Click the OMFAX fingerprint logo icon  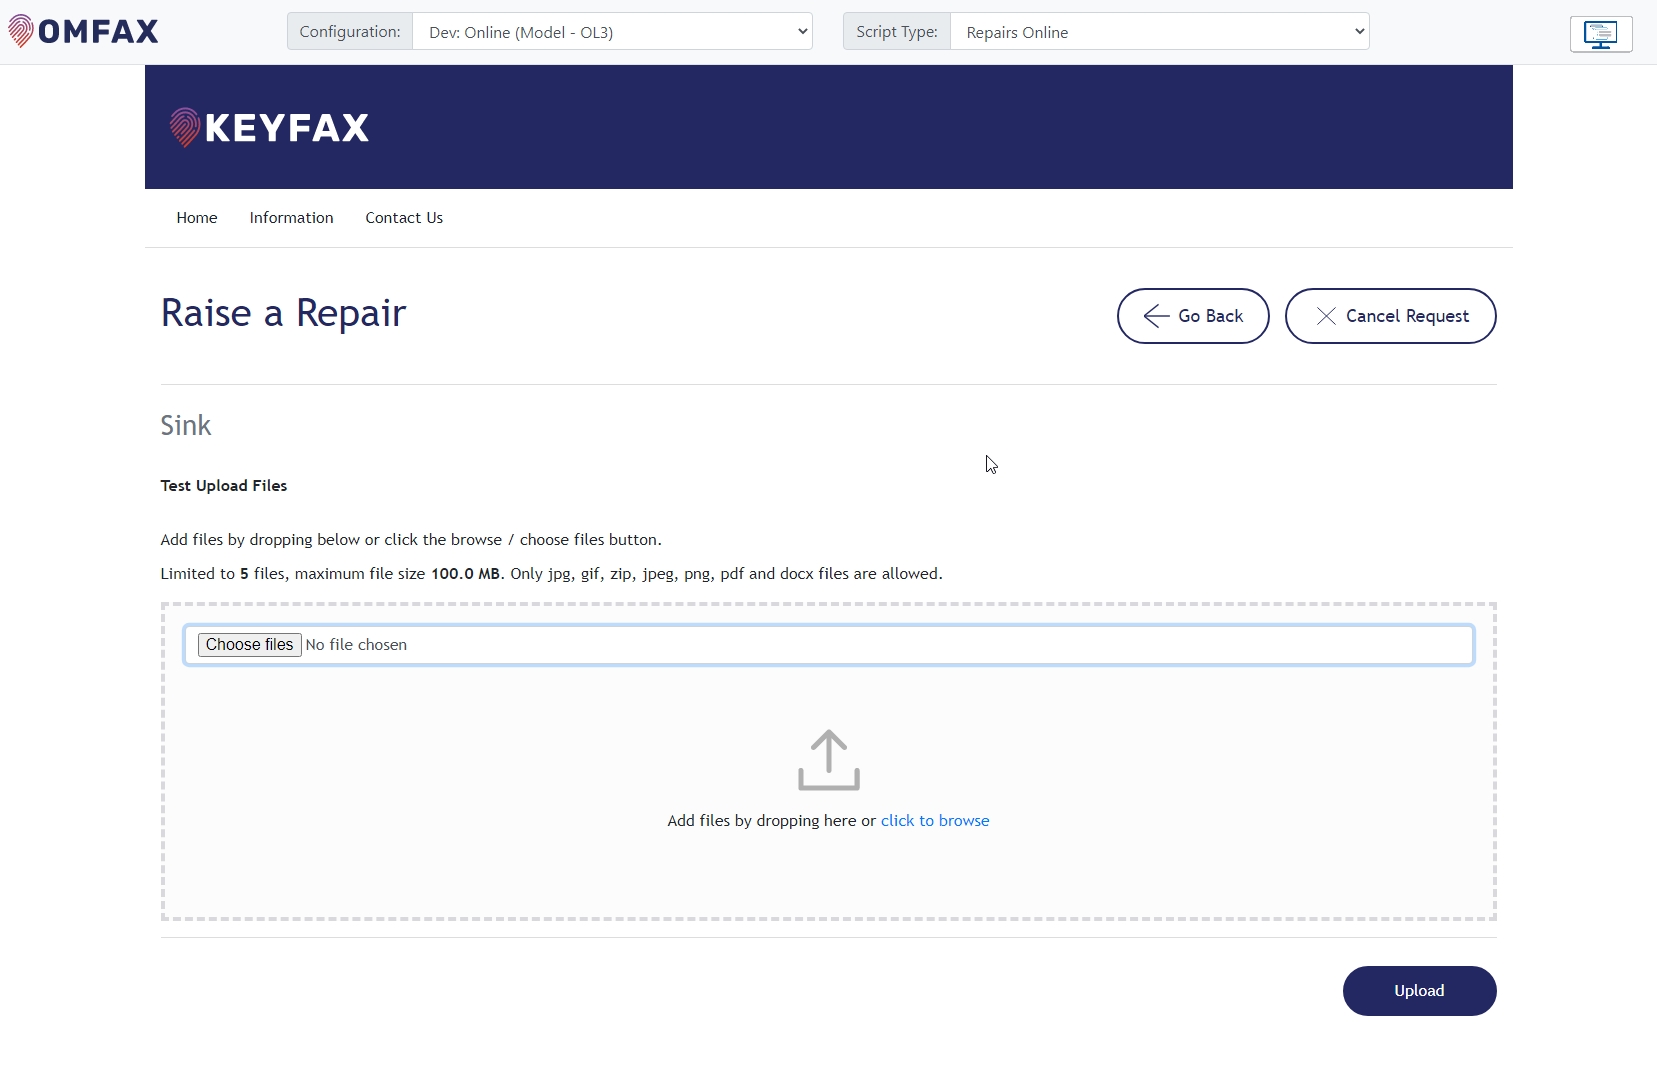(20, 31)
